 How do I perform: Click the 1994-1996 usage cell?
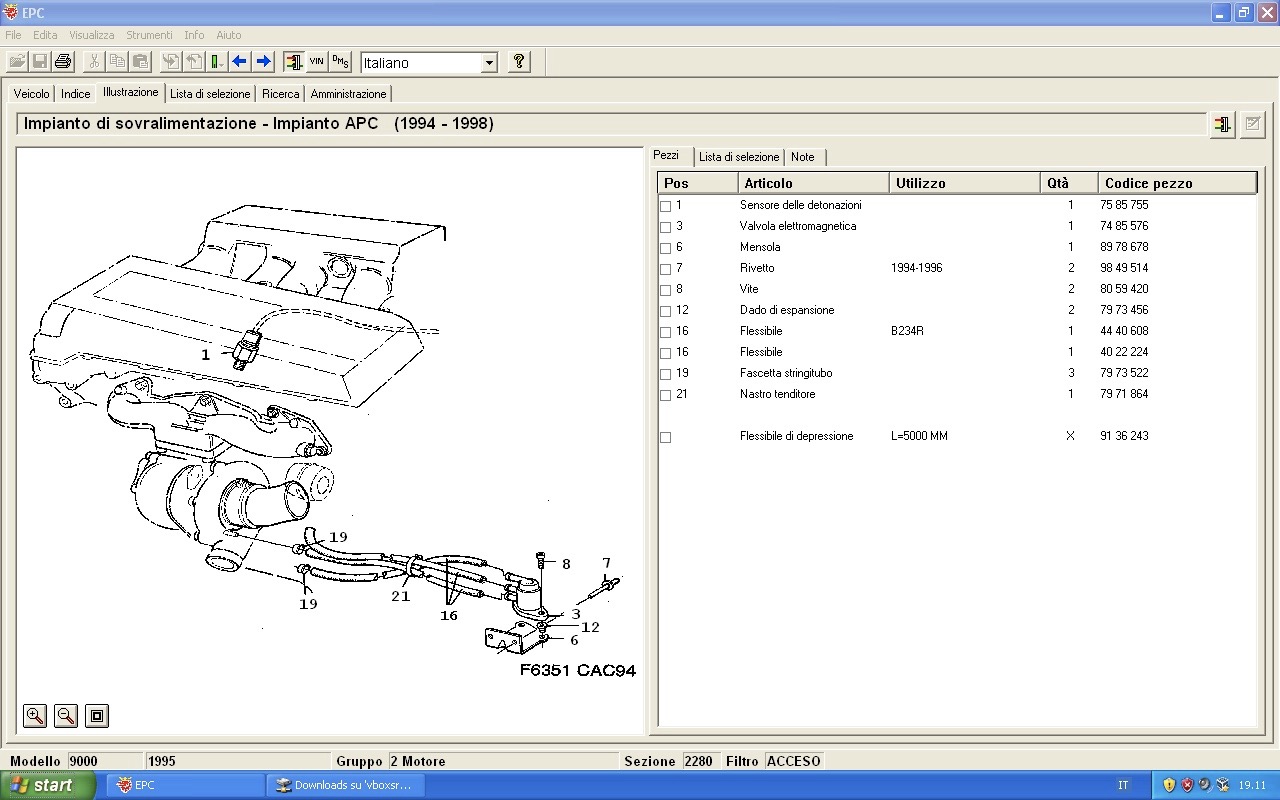pyautogui.click(x=916, y=268)
